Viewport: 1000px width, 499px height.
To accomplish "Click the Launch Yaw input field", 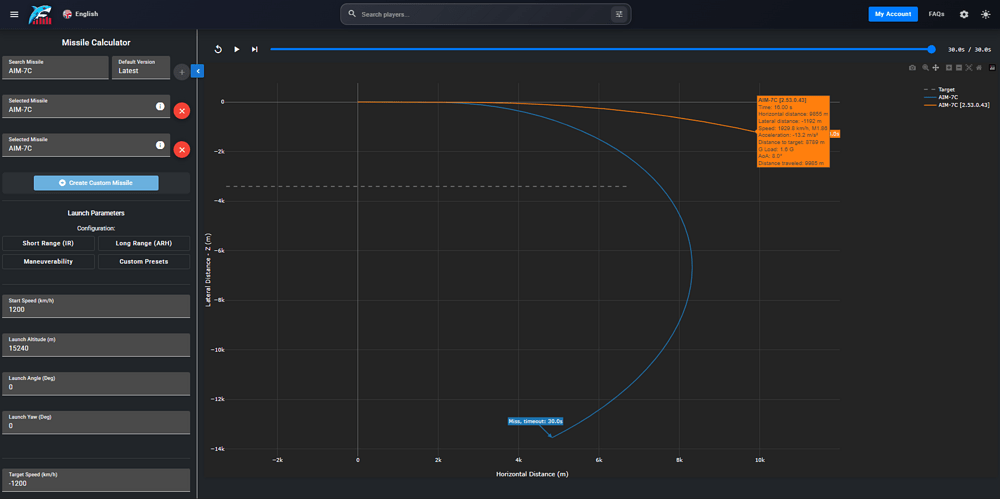I will pos(96,422).
